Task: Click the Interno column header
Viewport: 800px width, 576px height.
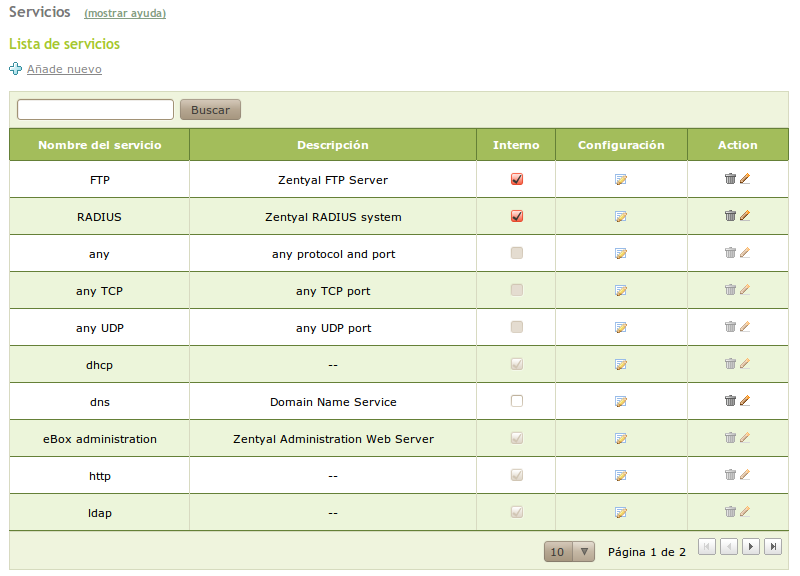Action: [516, 145]
